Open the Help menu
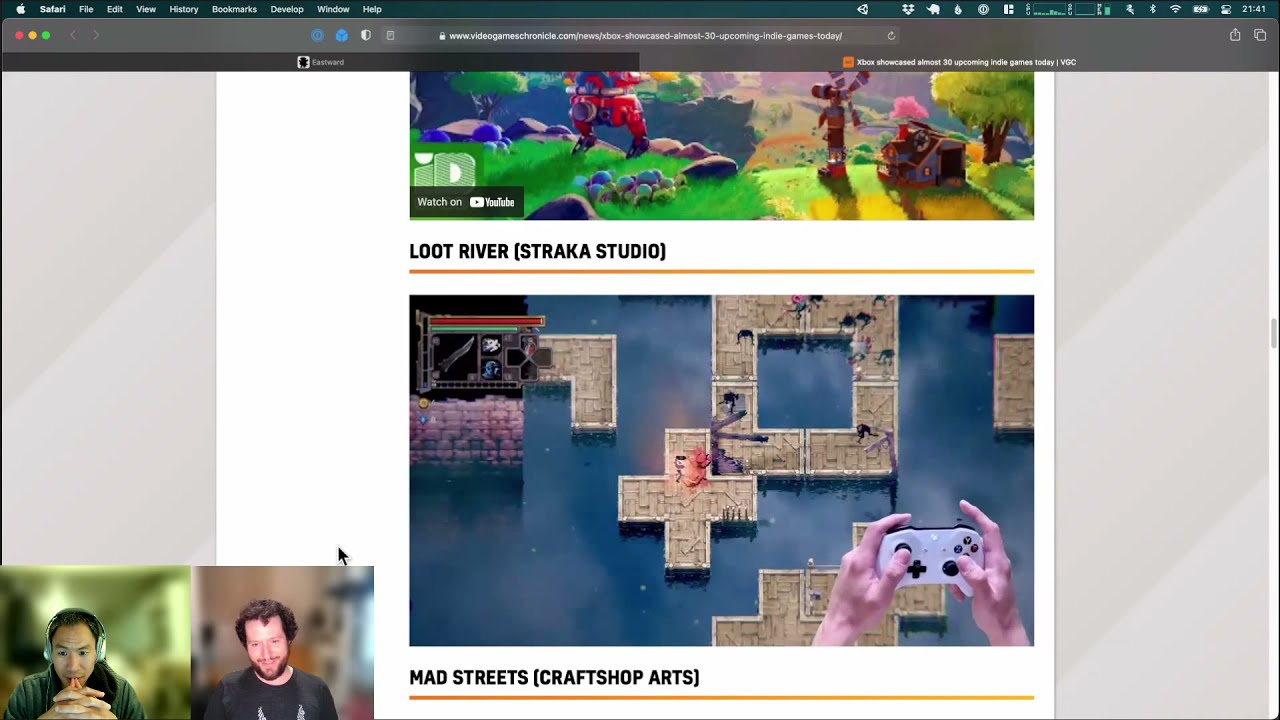 (x=372, y=9)
